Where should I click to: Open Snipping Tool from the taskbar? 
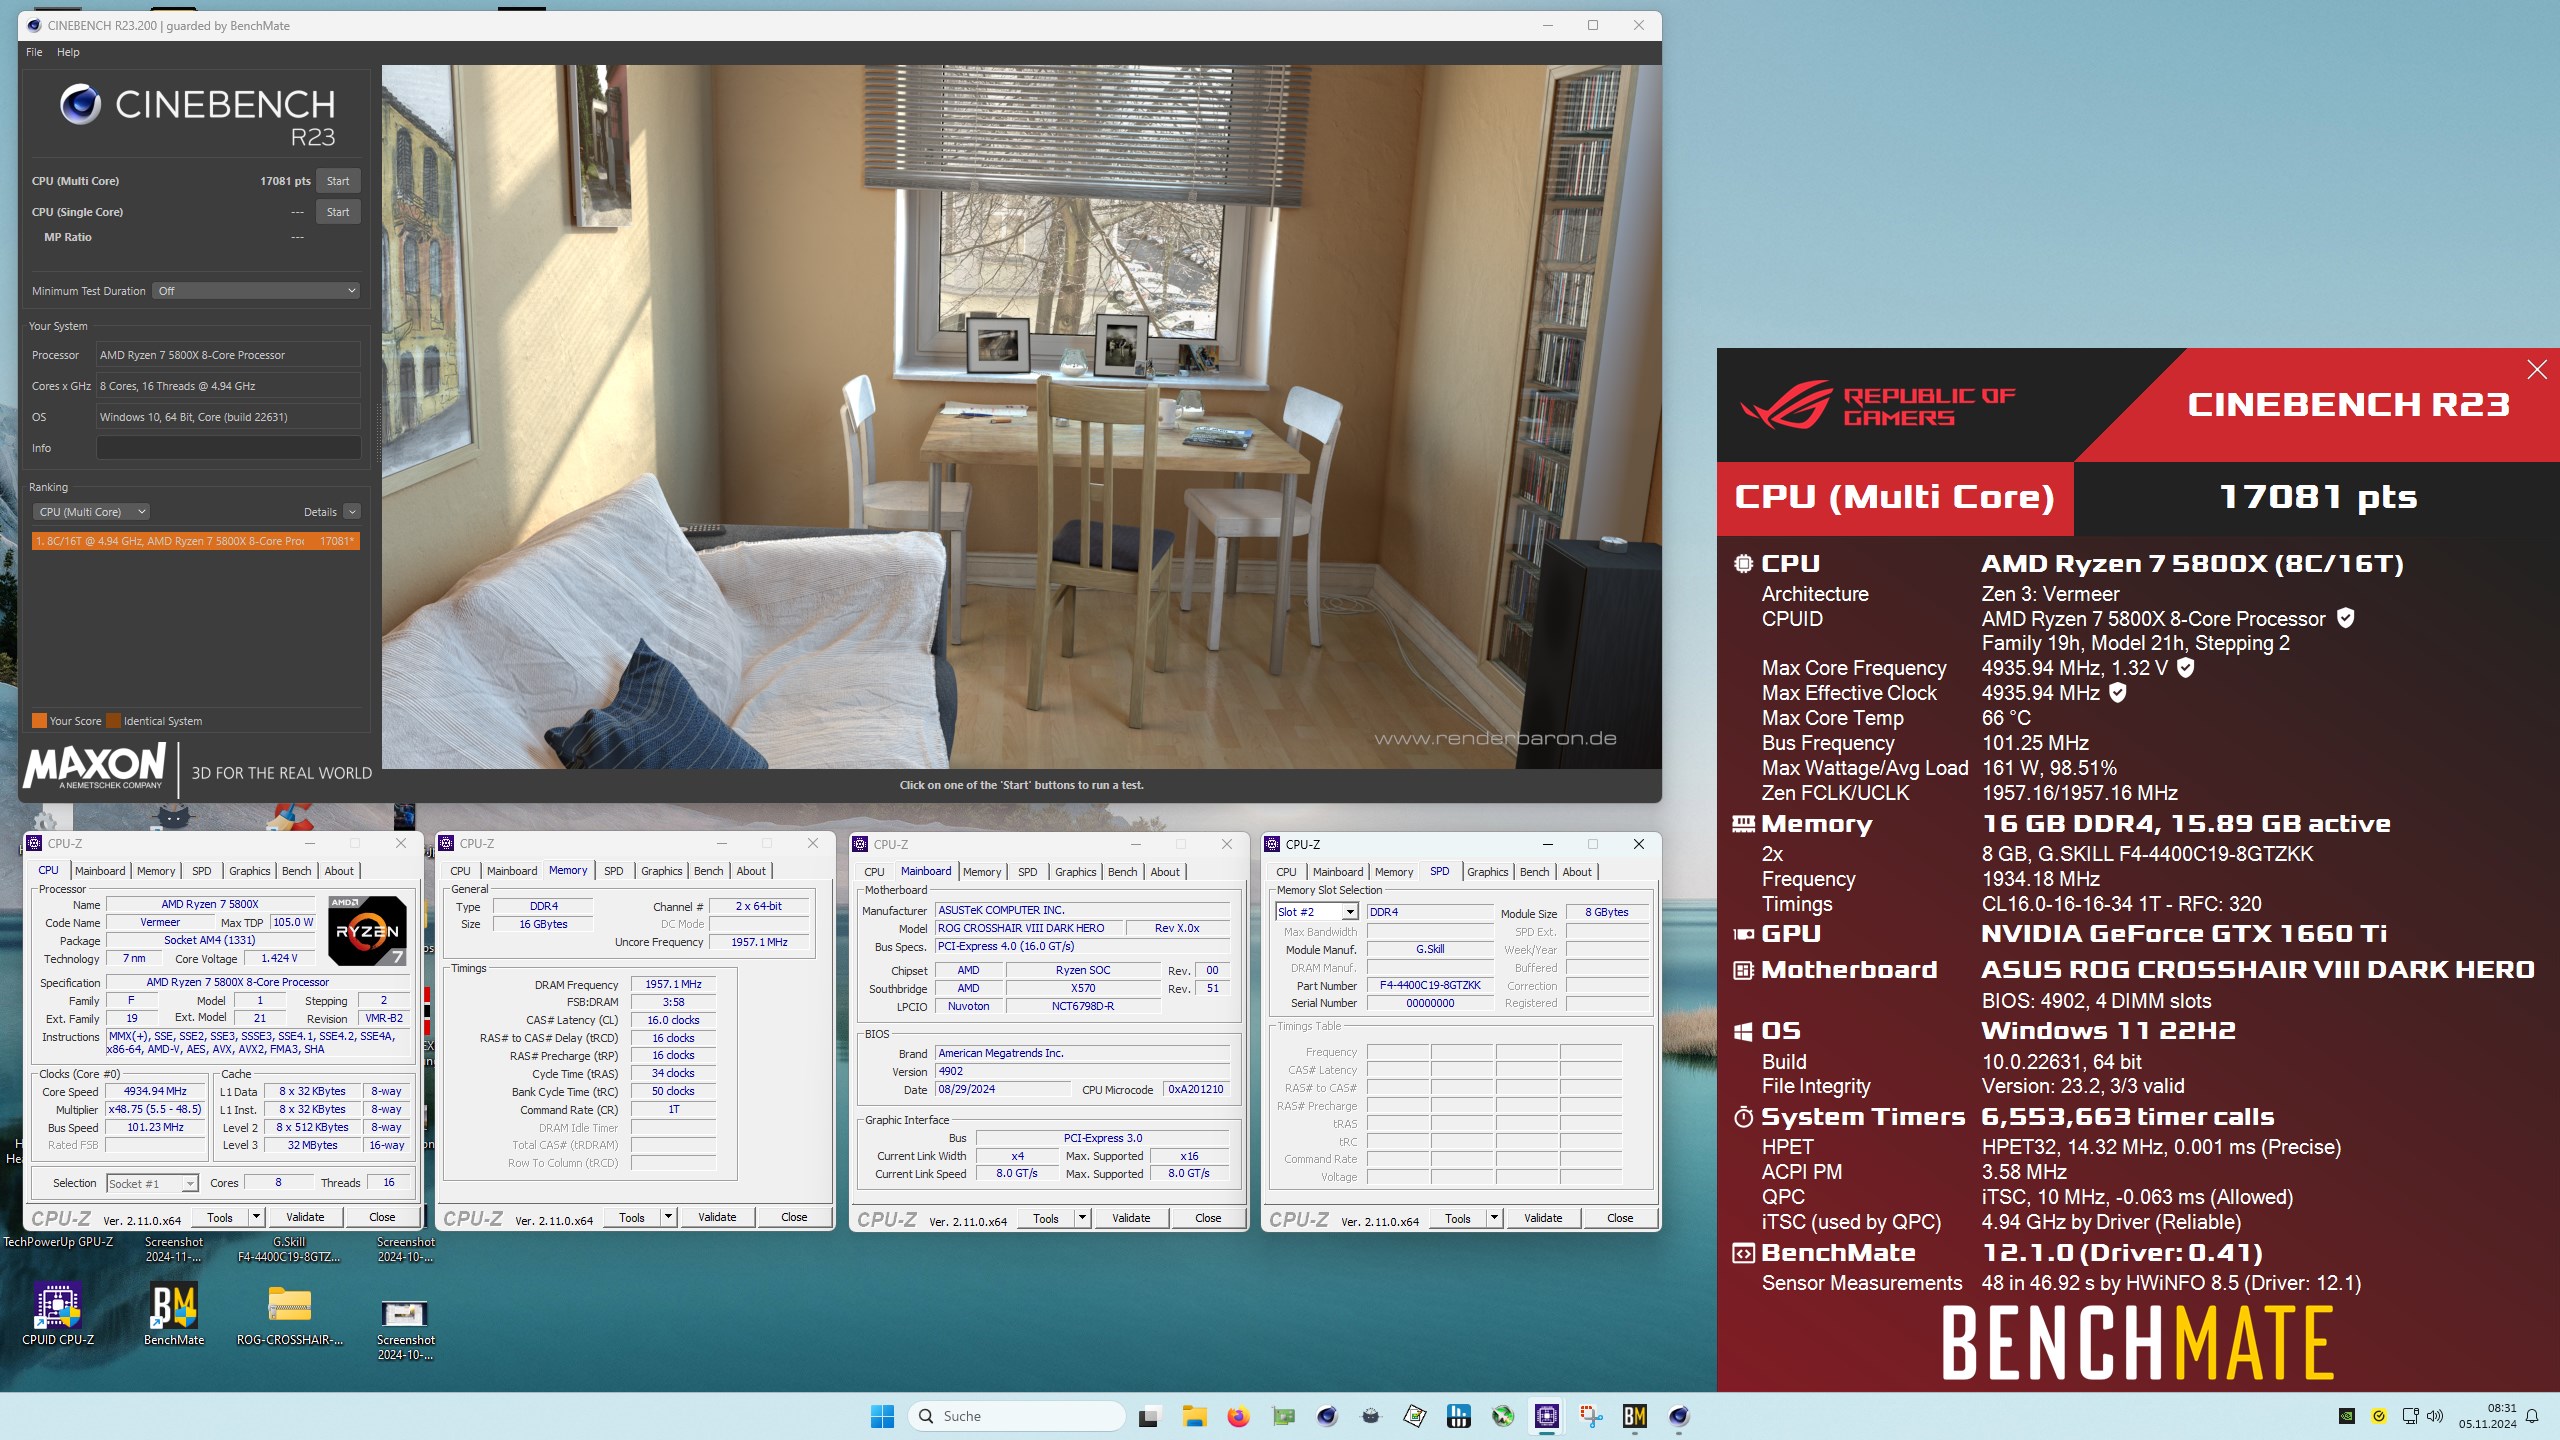coord(1591,1416)
